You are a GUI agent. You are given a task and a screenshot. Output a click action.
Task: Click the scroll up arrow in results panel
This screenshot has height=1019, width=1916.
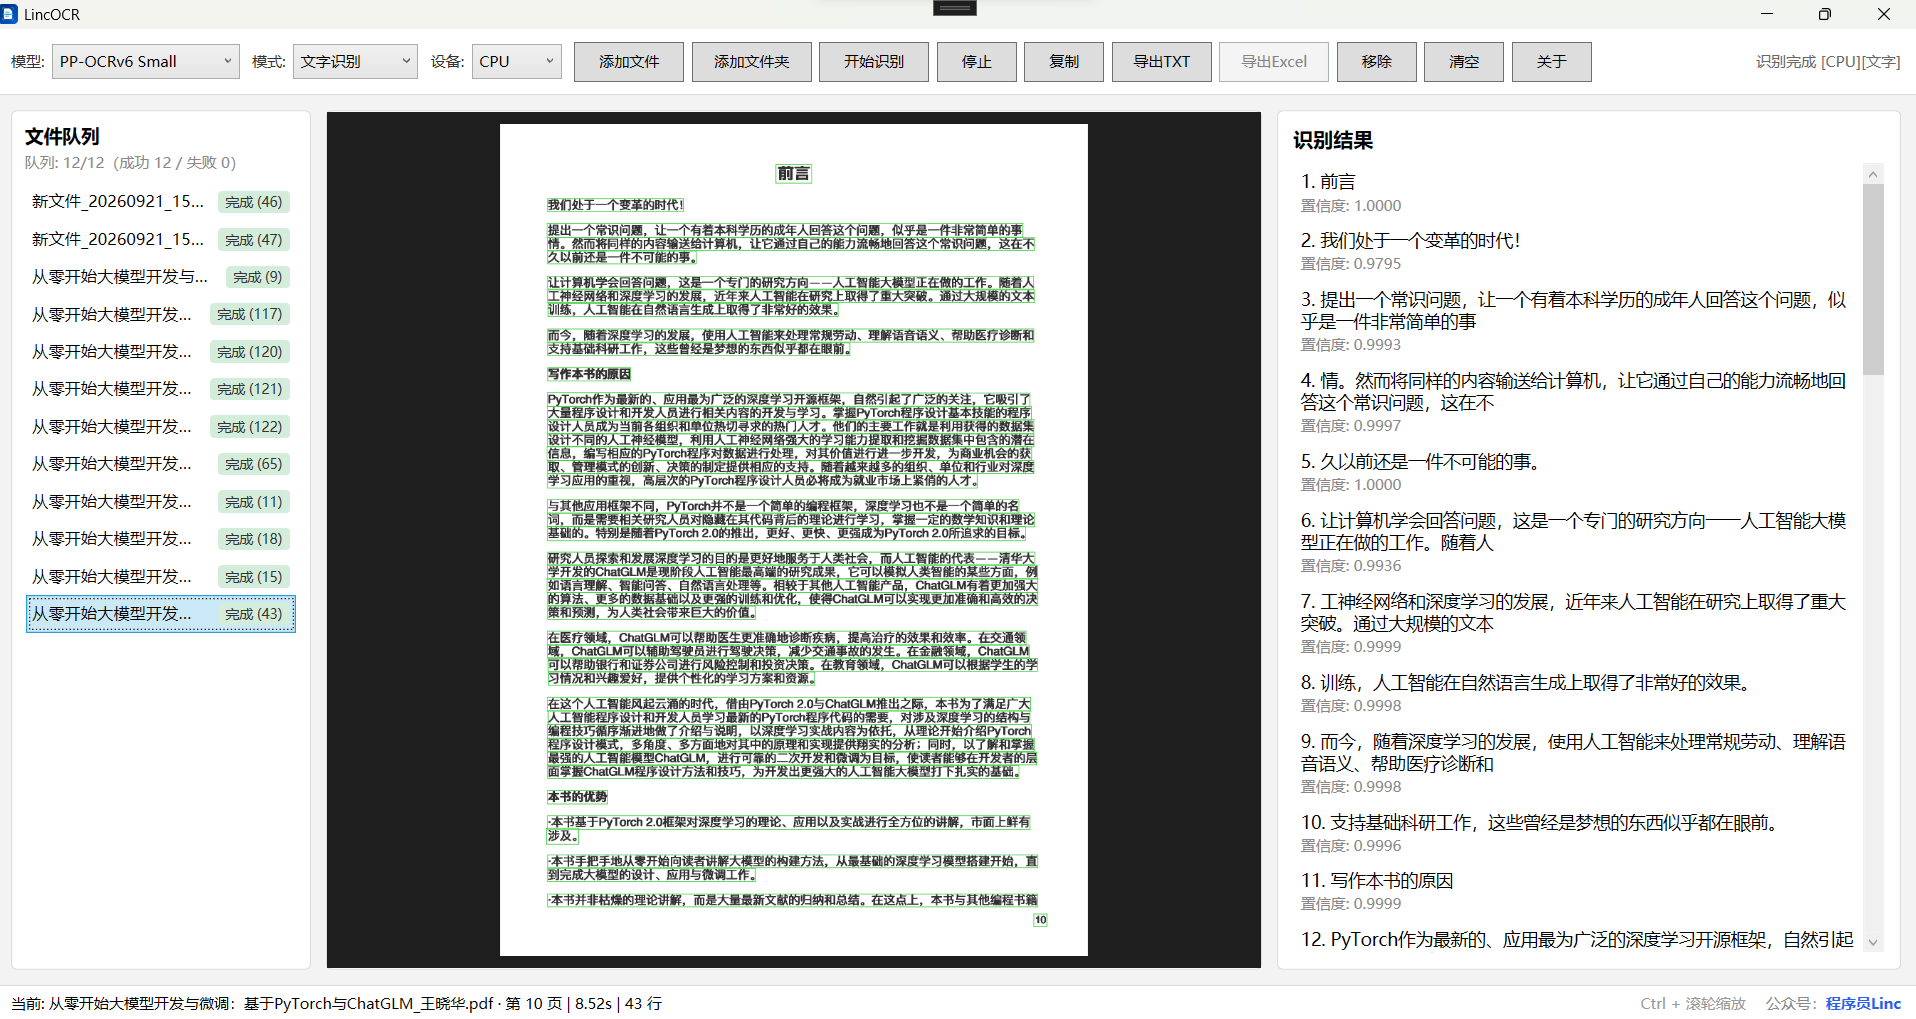(x=1873, y=174)
